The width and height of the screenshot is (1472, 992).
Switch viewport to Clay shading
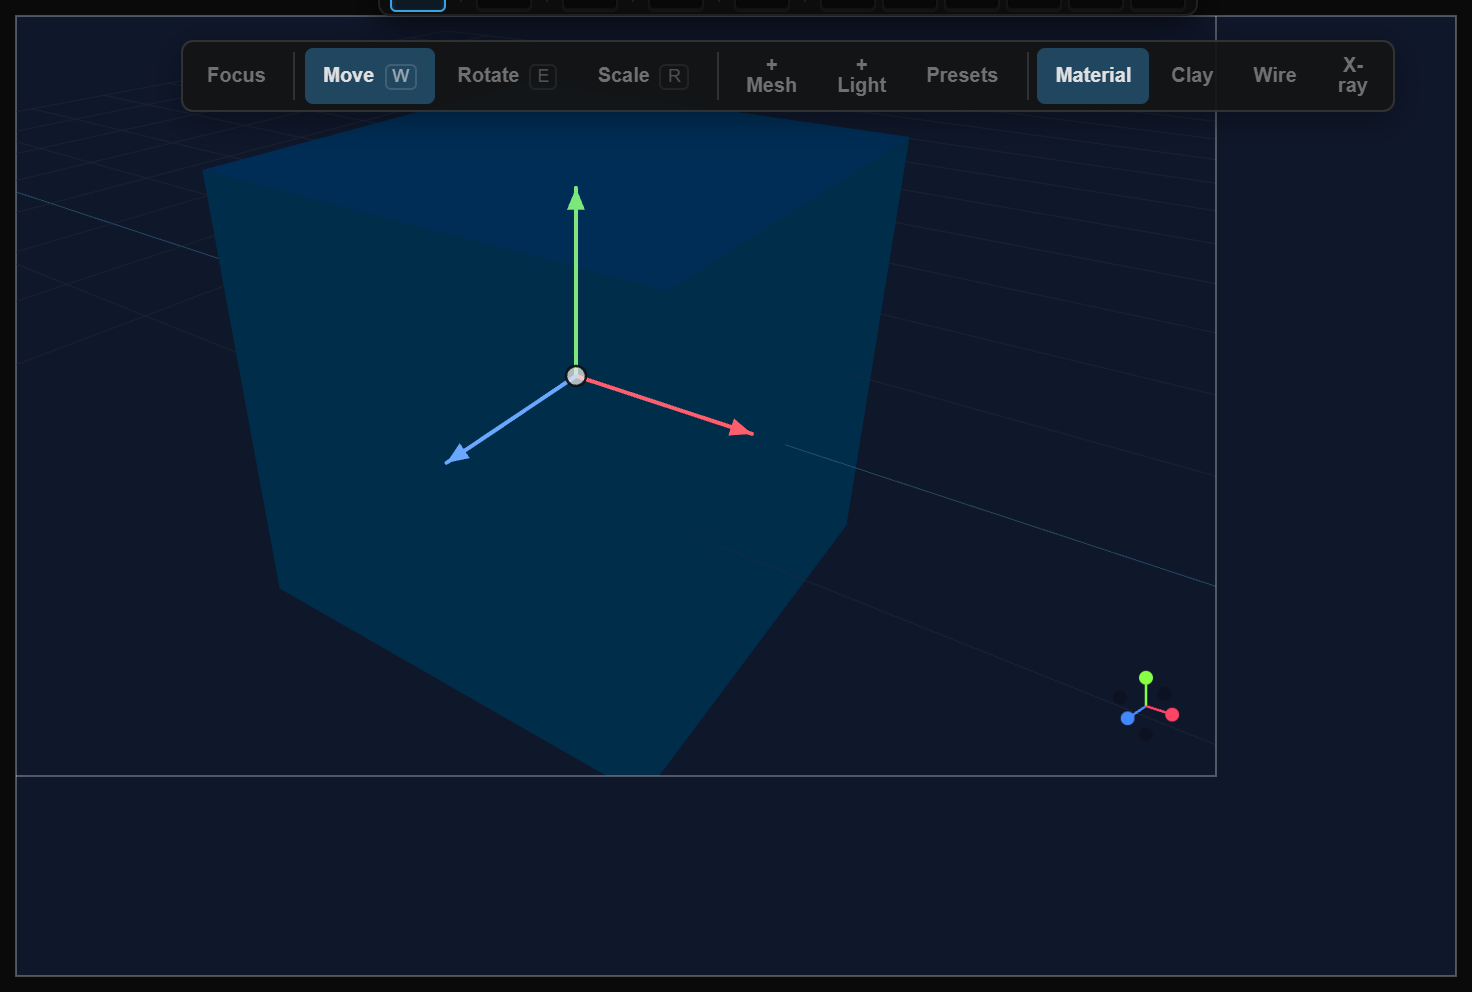(1192, 76)
